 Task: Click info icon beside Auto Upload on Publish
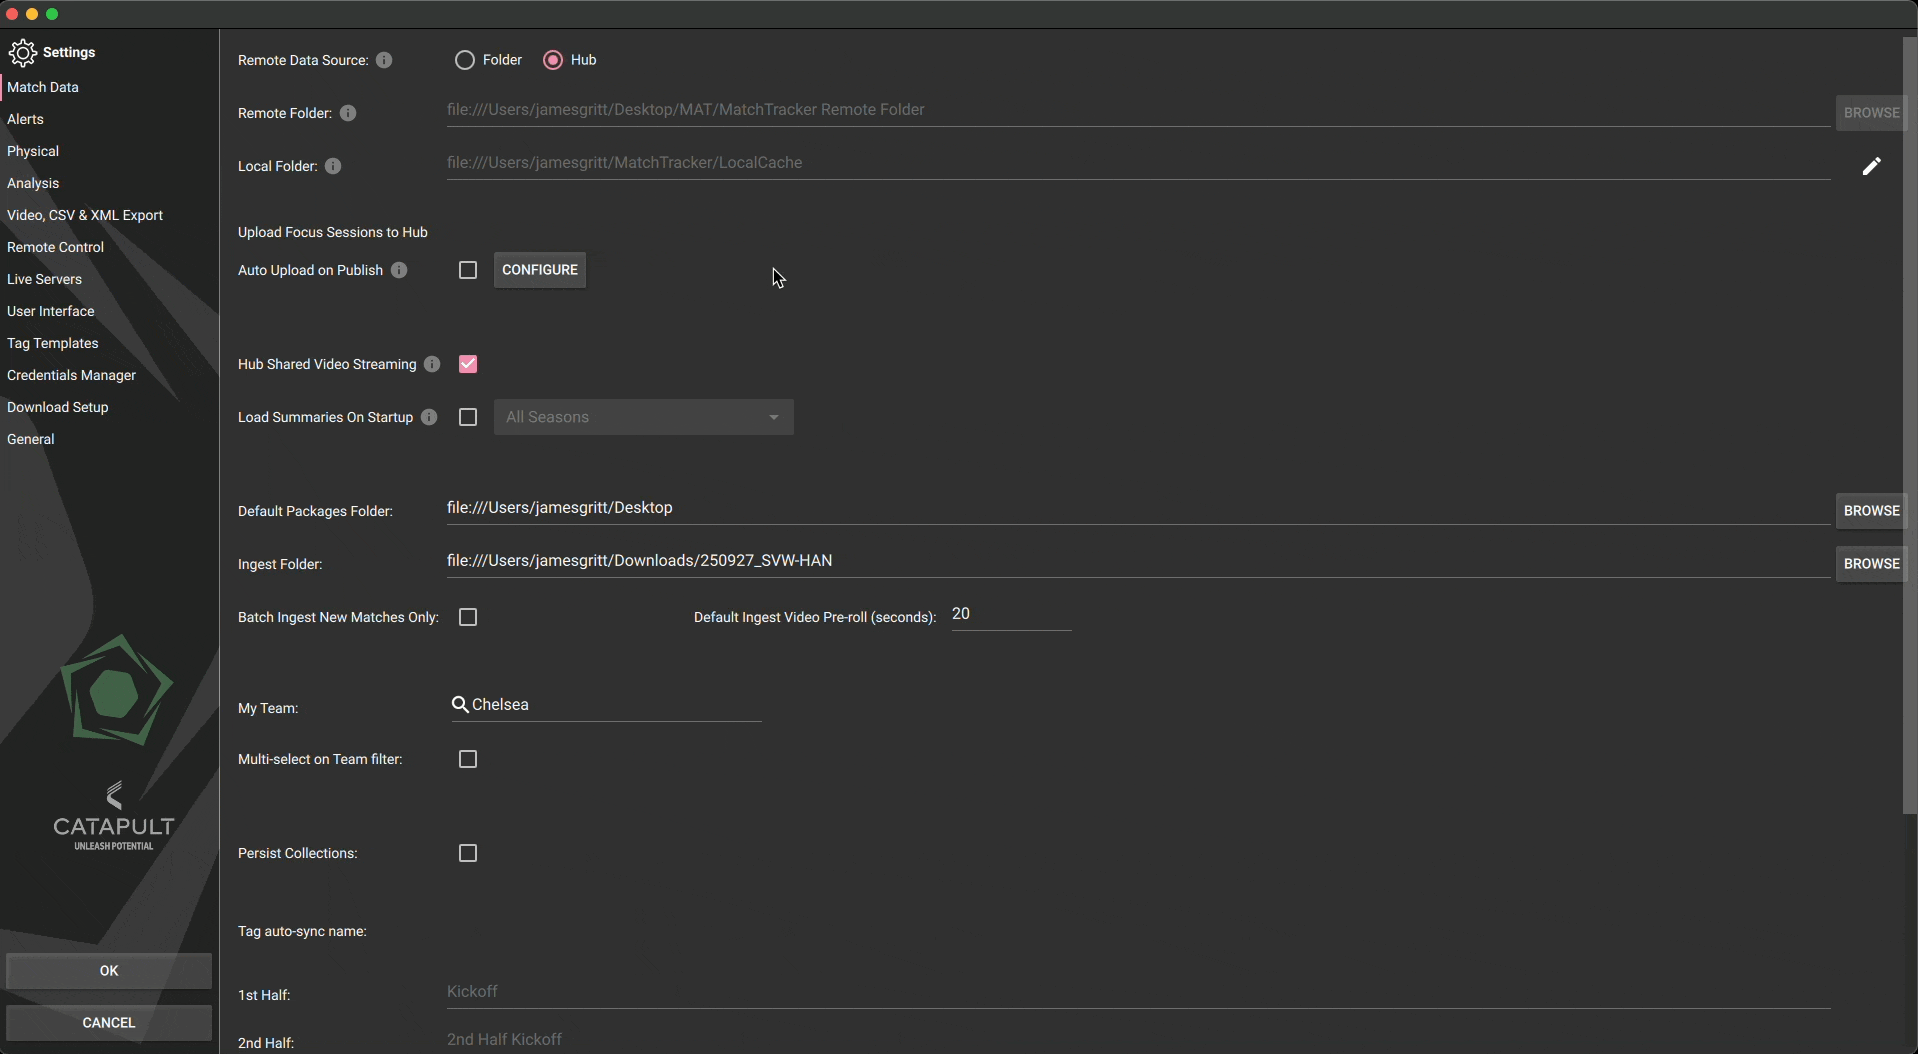(399, 270)
